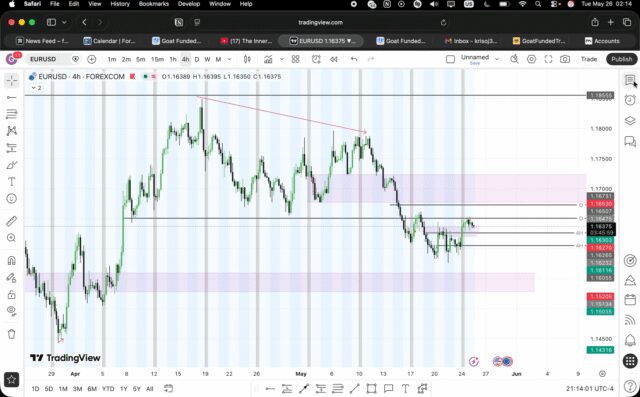This screenshot has height=397, width=640.
Task: Open the History menu in menu bar
Action: (x=120, y=4)
